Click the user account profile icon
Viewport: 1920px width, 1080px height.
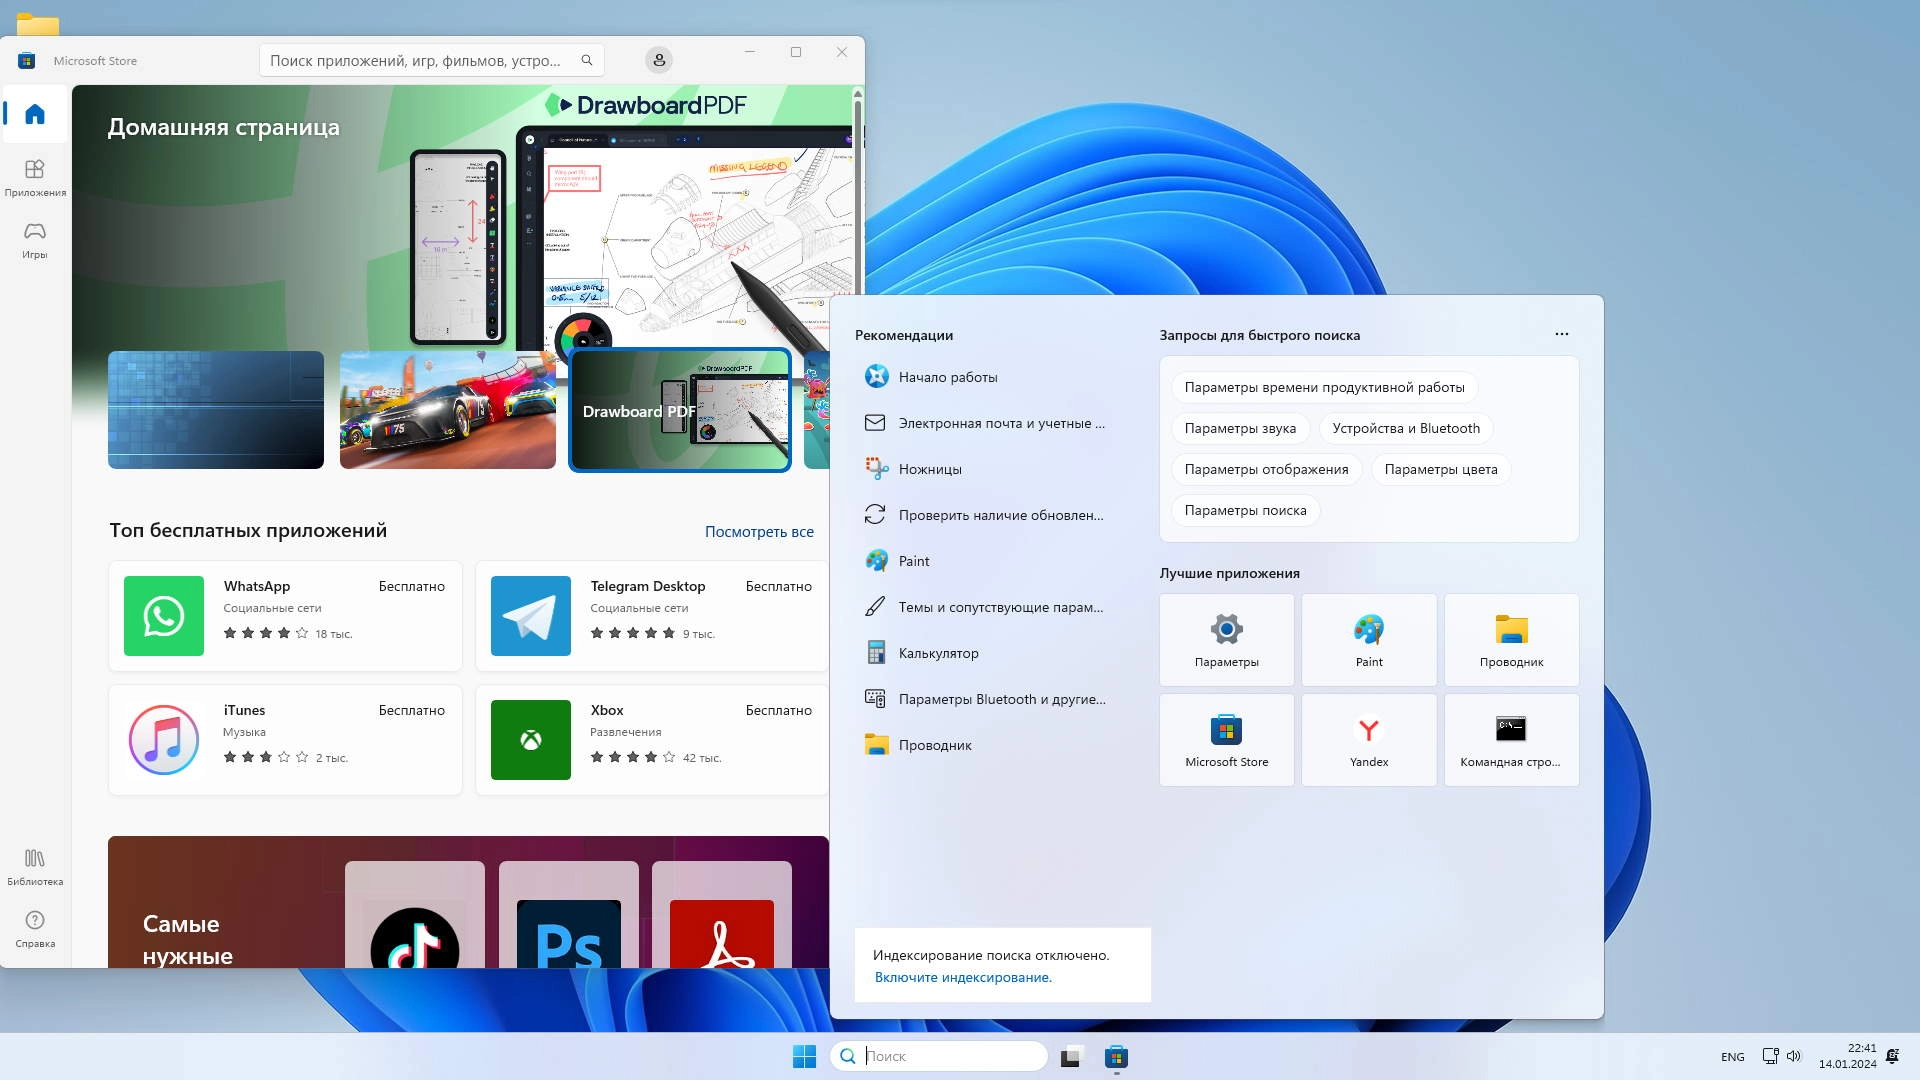[x=659, y=60]
